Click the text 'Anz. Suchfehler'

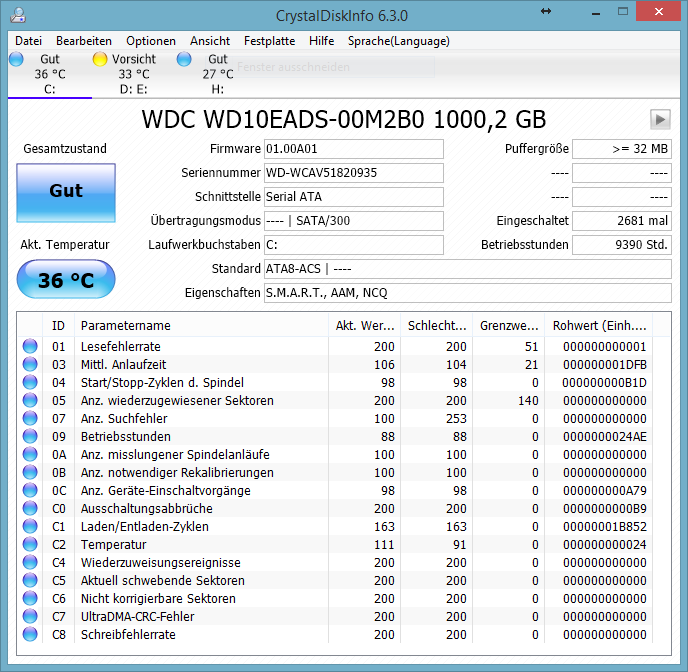point(124,418)
